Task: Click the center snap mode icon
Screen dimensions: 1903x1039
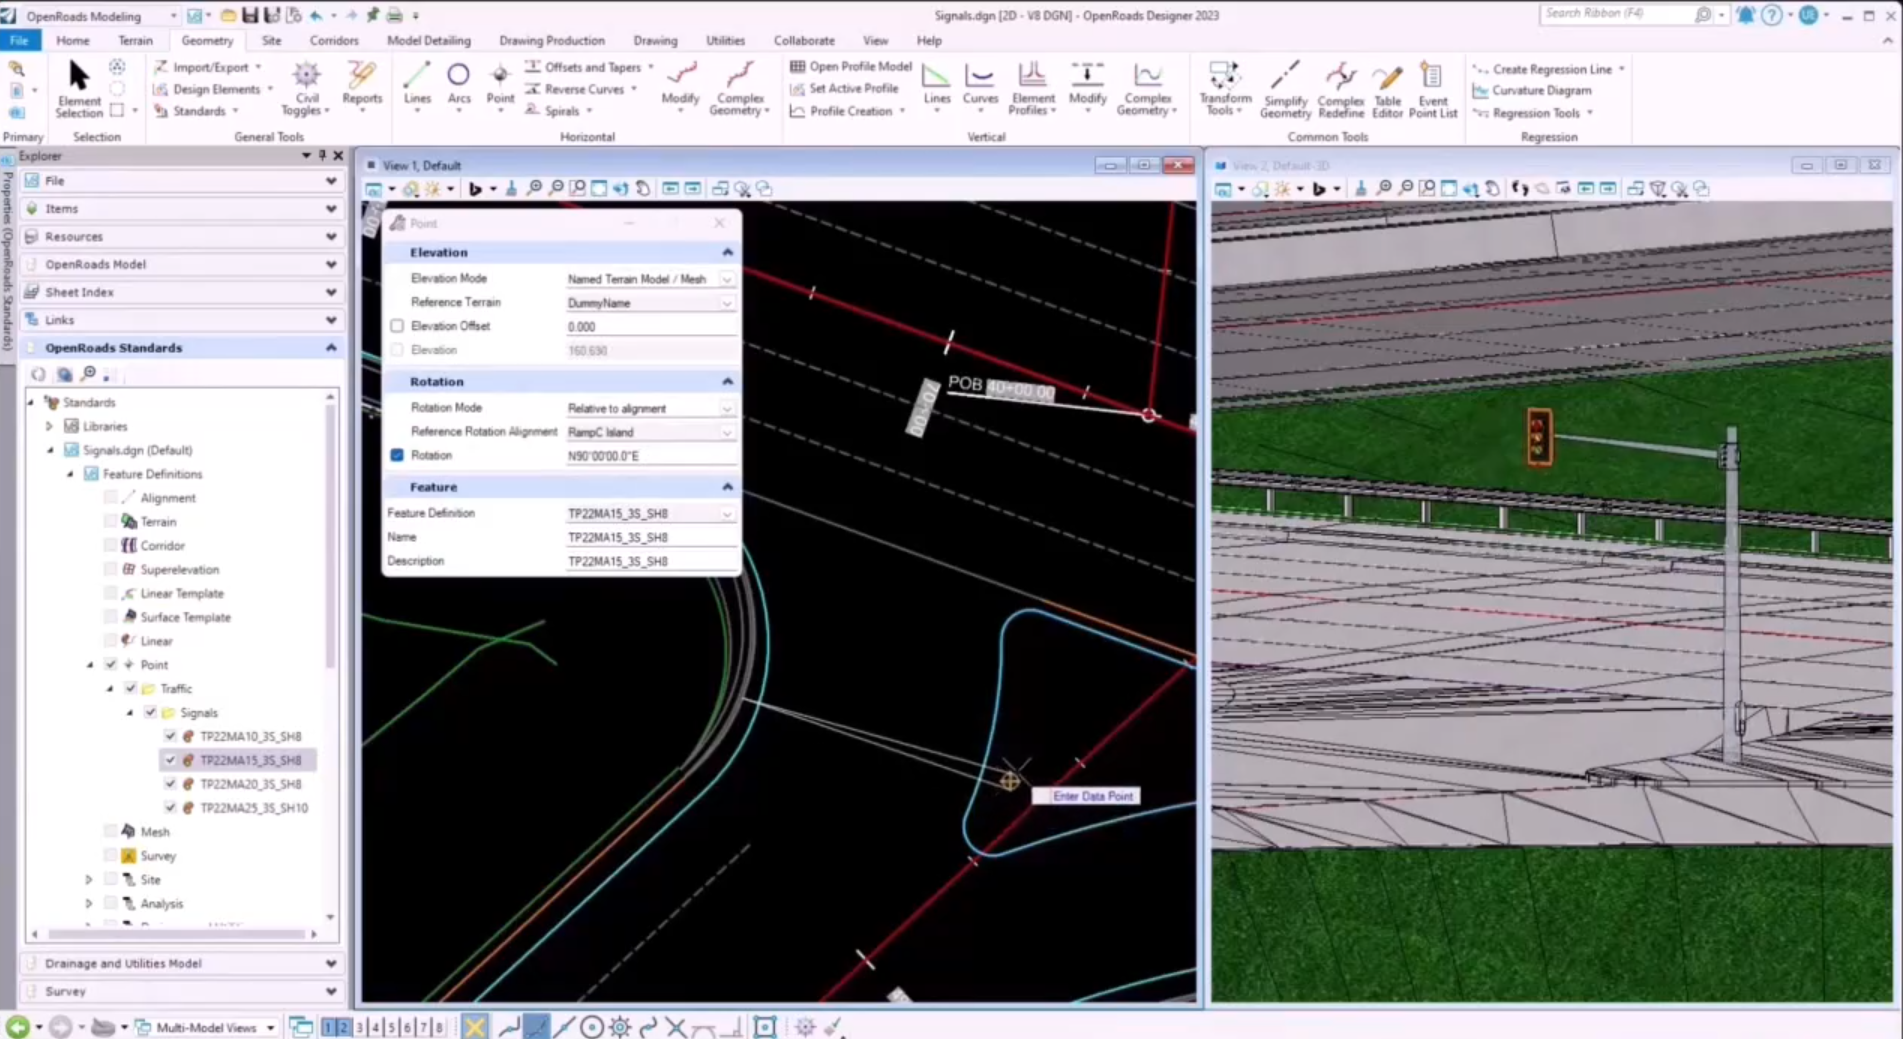Action: click(x=592, y=1027)
